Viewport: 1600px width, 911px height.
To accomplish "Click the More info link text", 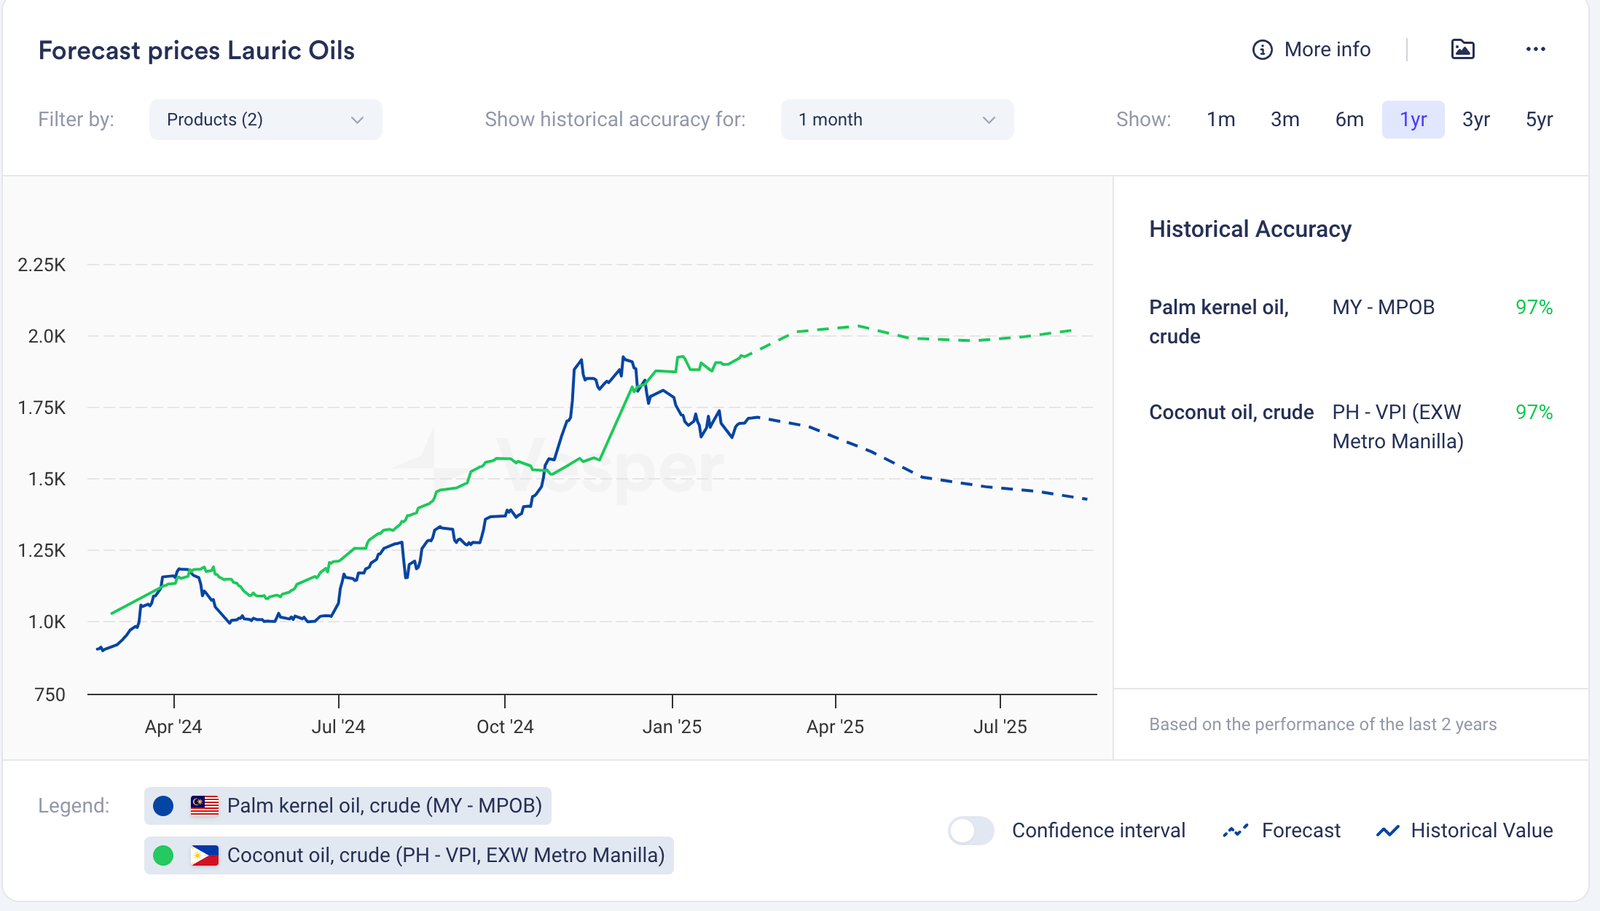I will pyautogui.click(x=1327, y=50).
